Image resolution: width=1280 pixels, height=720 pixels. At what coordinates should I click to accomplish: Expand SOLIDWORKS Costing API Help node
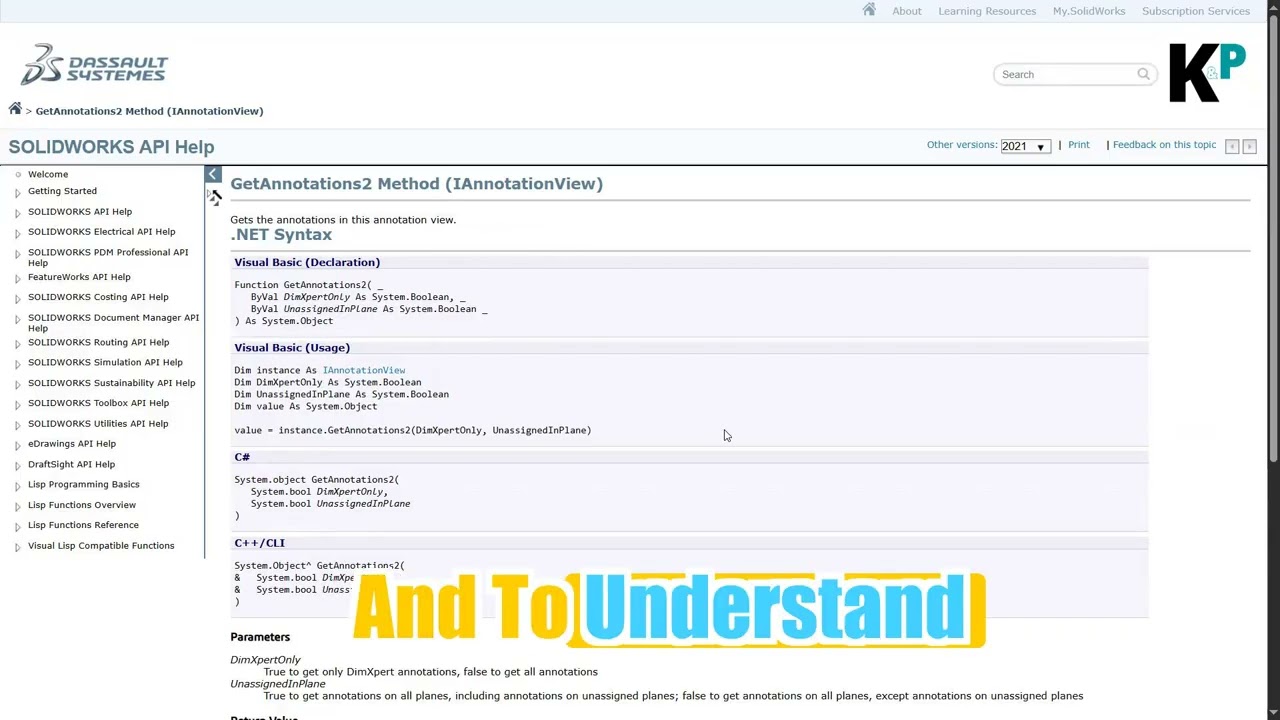(x=17, y=298)
